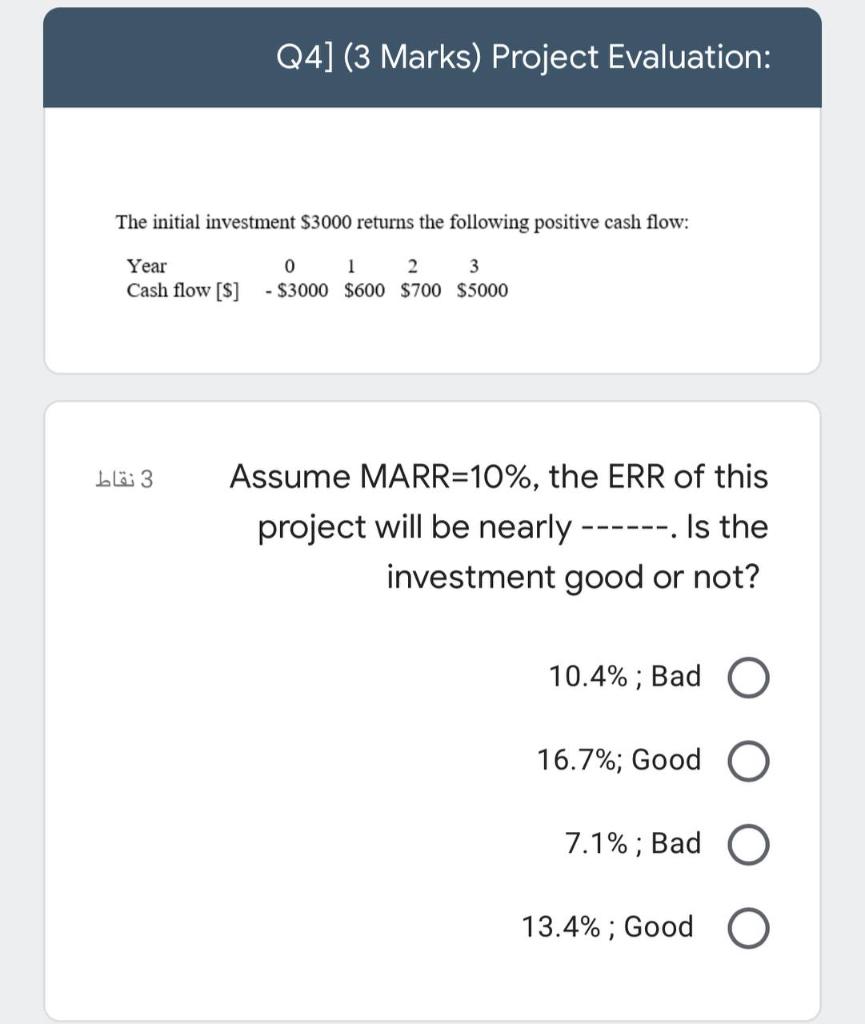The width and height of the screenshot is (865, 1024).
Task: Click the Arabic '3 نقاط' points label
Action: [132, 478]
